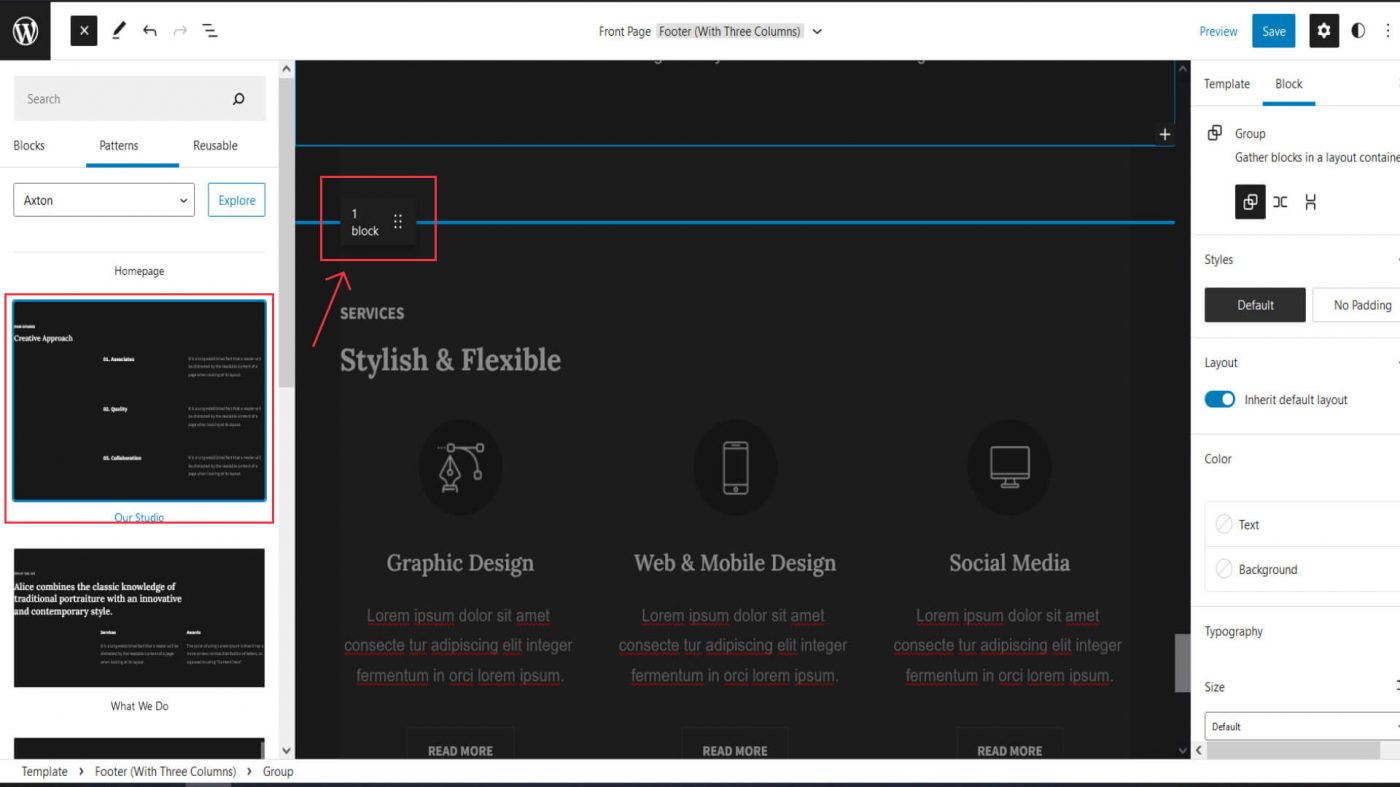The height and width of the screenshot is (787, 1400).
Task: Select the Edit (pencil) tool
Action: [x=118, y=31]
